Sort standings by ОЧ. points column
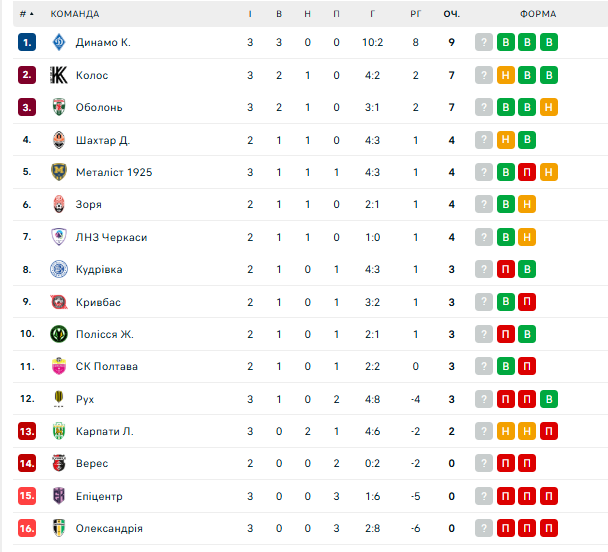The height and width of the screenshot is (552, 608). [x=451, y=14]
